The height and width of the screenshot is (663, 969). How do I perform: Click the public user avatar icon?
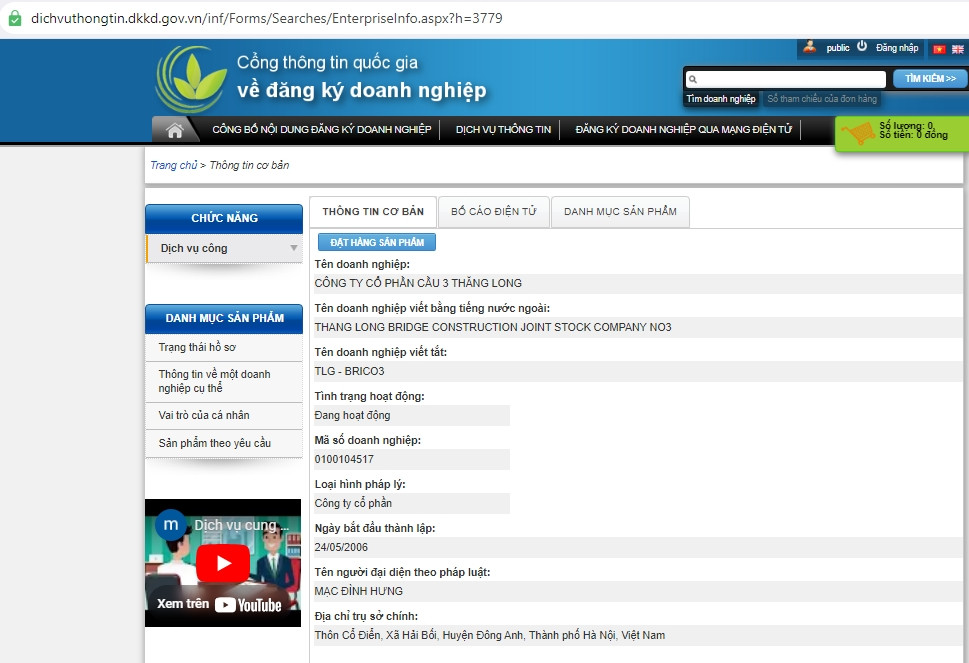(809, 47)
